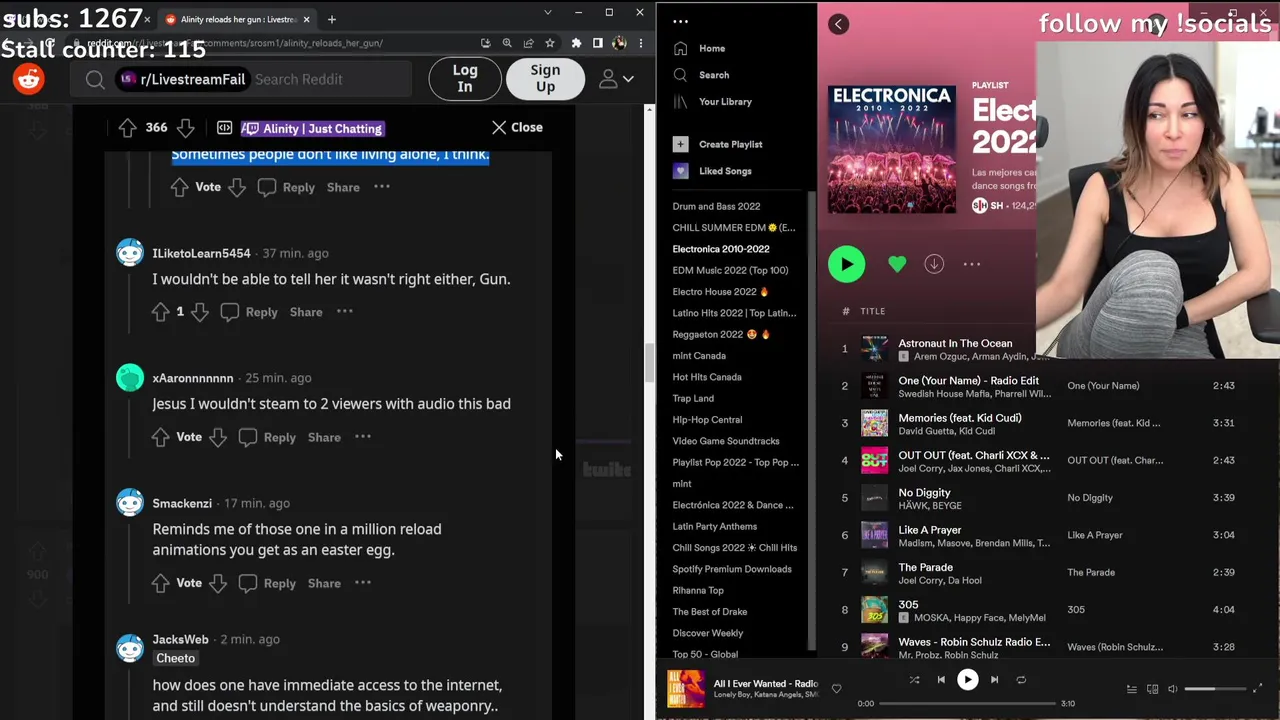Open the Electronica playlist cover image
This screenshot has height=720, width=1280.
click(892, 149)
